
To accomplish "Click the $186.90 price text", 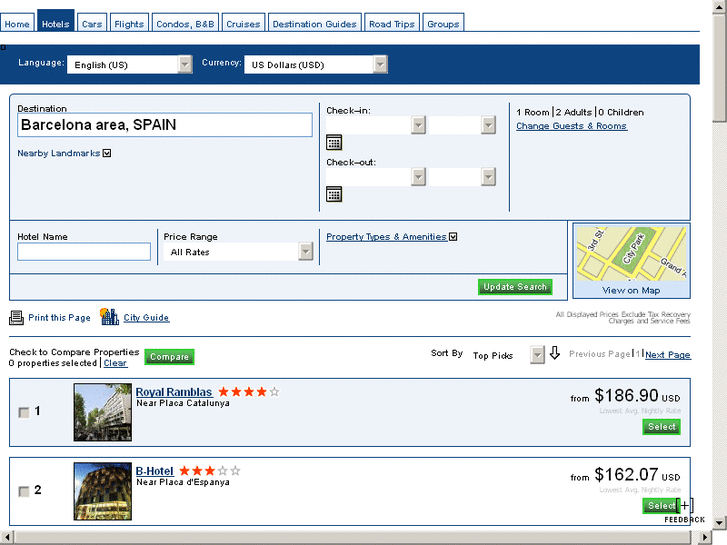I will (626, 396).
